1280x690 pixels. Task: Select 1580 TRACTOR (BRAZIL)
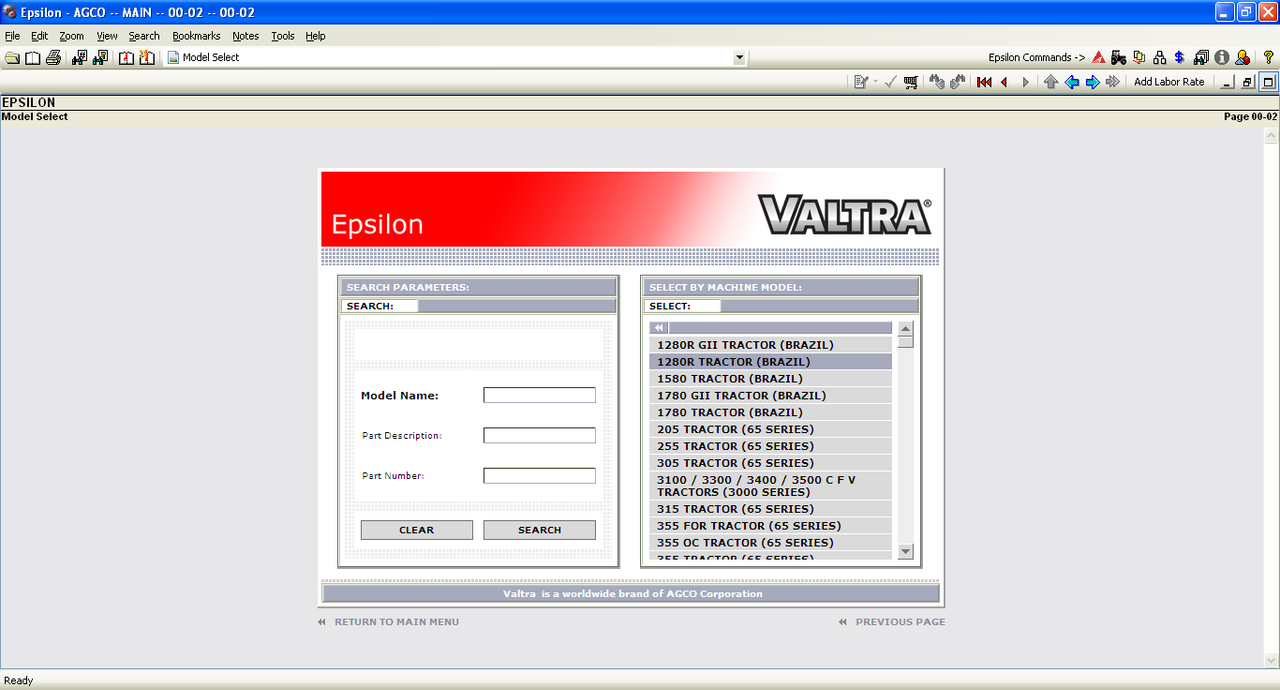(770, 379)
